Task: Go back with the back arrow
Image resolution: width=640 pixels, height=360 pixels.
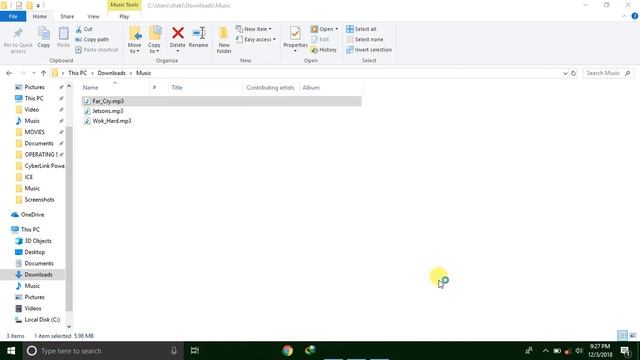Action: [x=9, y=73]
